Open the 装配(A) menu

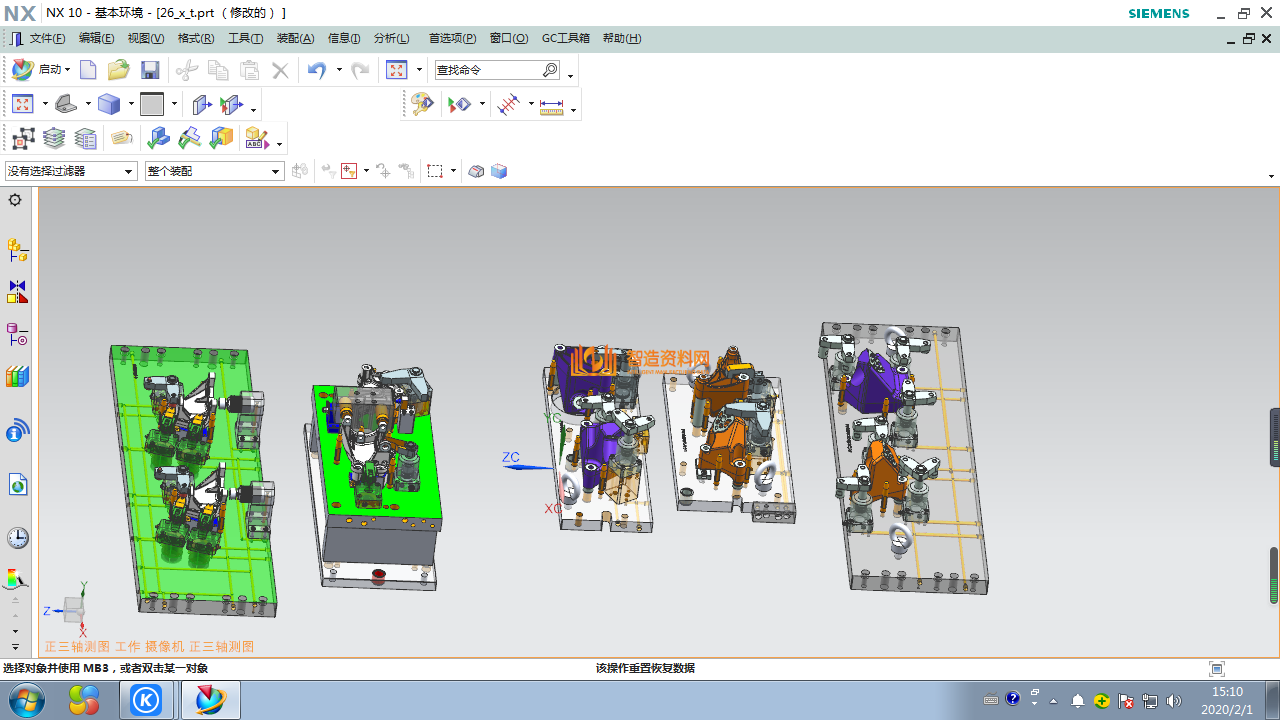pos(295,38)
